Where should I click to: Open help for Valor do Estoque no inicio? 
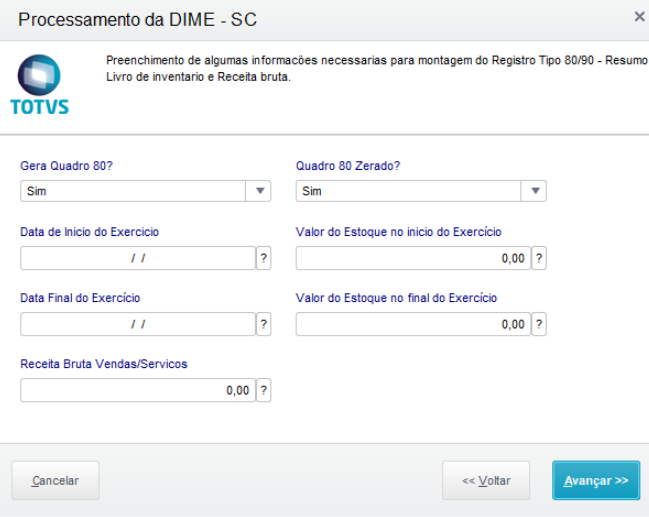click(539, 258)
